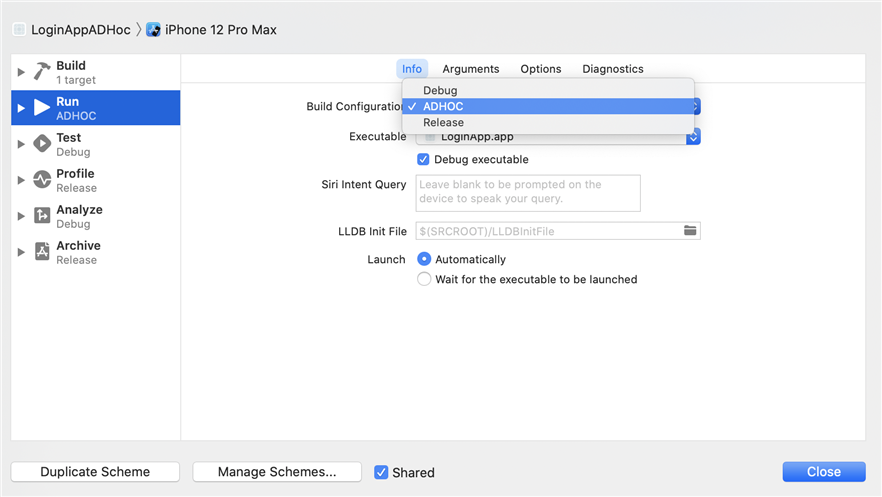Click the Manage Schemes... button

(x=277, y=472)
